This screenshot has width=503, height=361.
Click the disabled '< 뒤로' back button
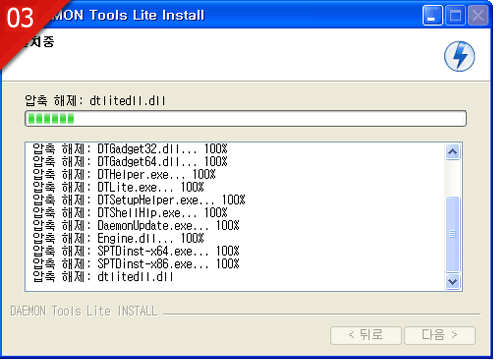(366, 335)
